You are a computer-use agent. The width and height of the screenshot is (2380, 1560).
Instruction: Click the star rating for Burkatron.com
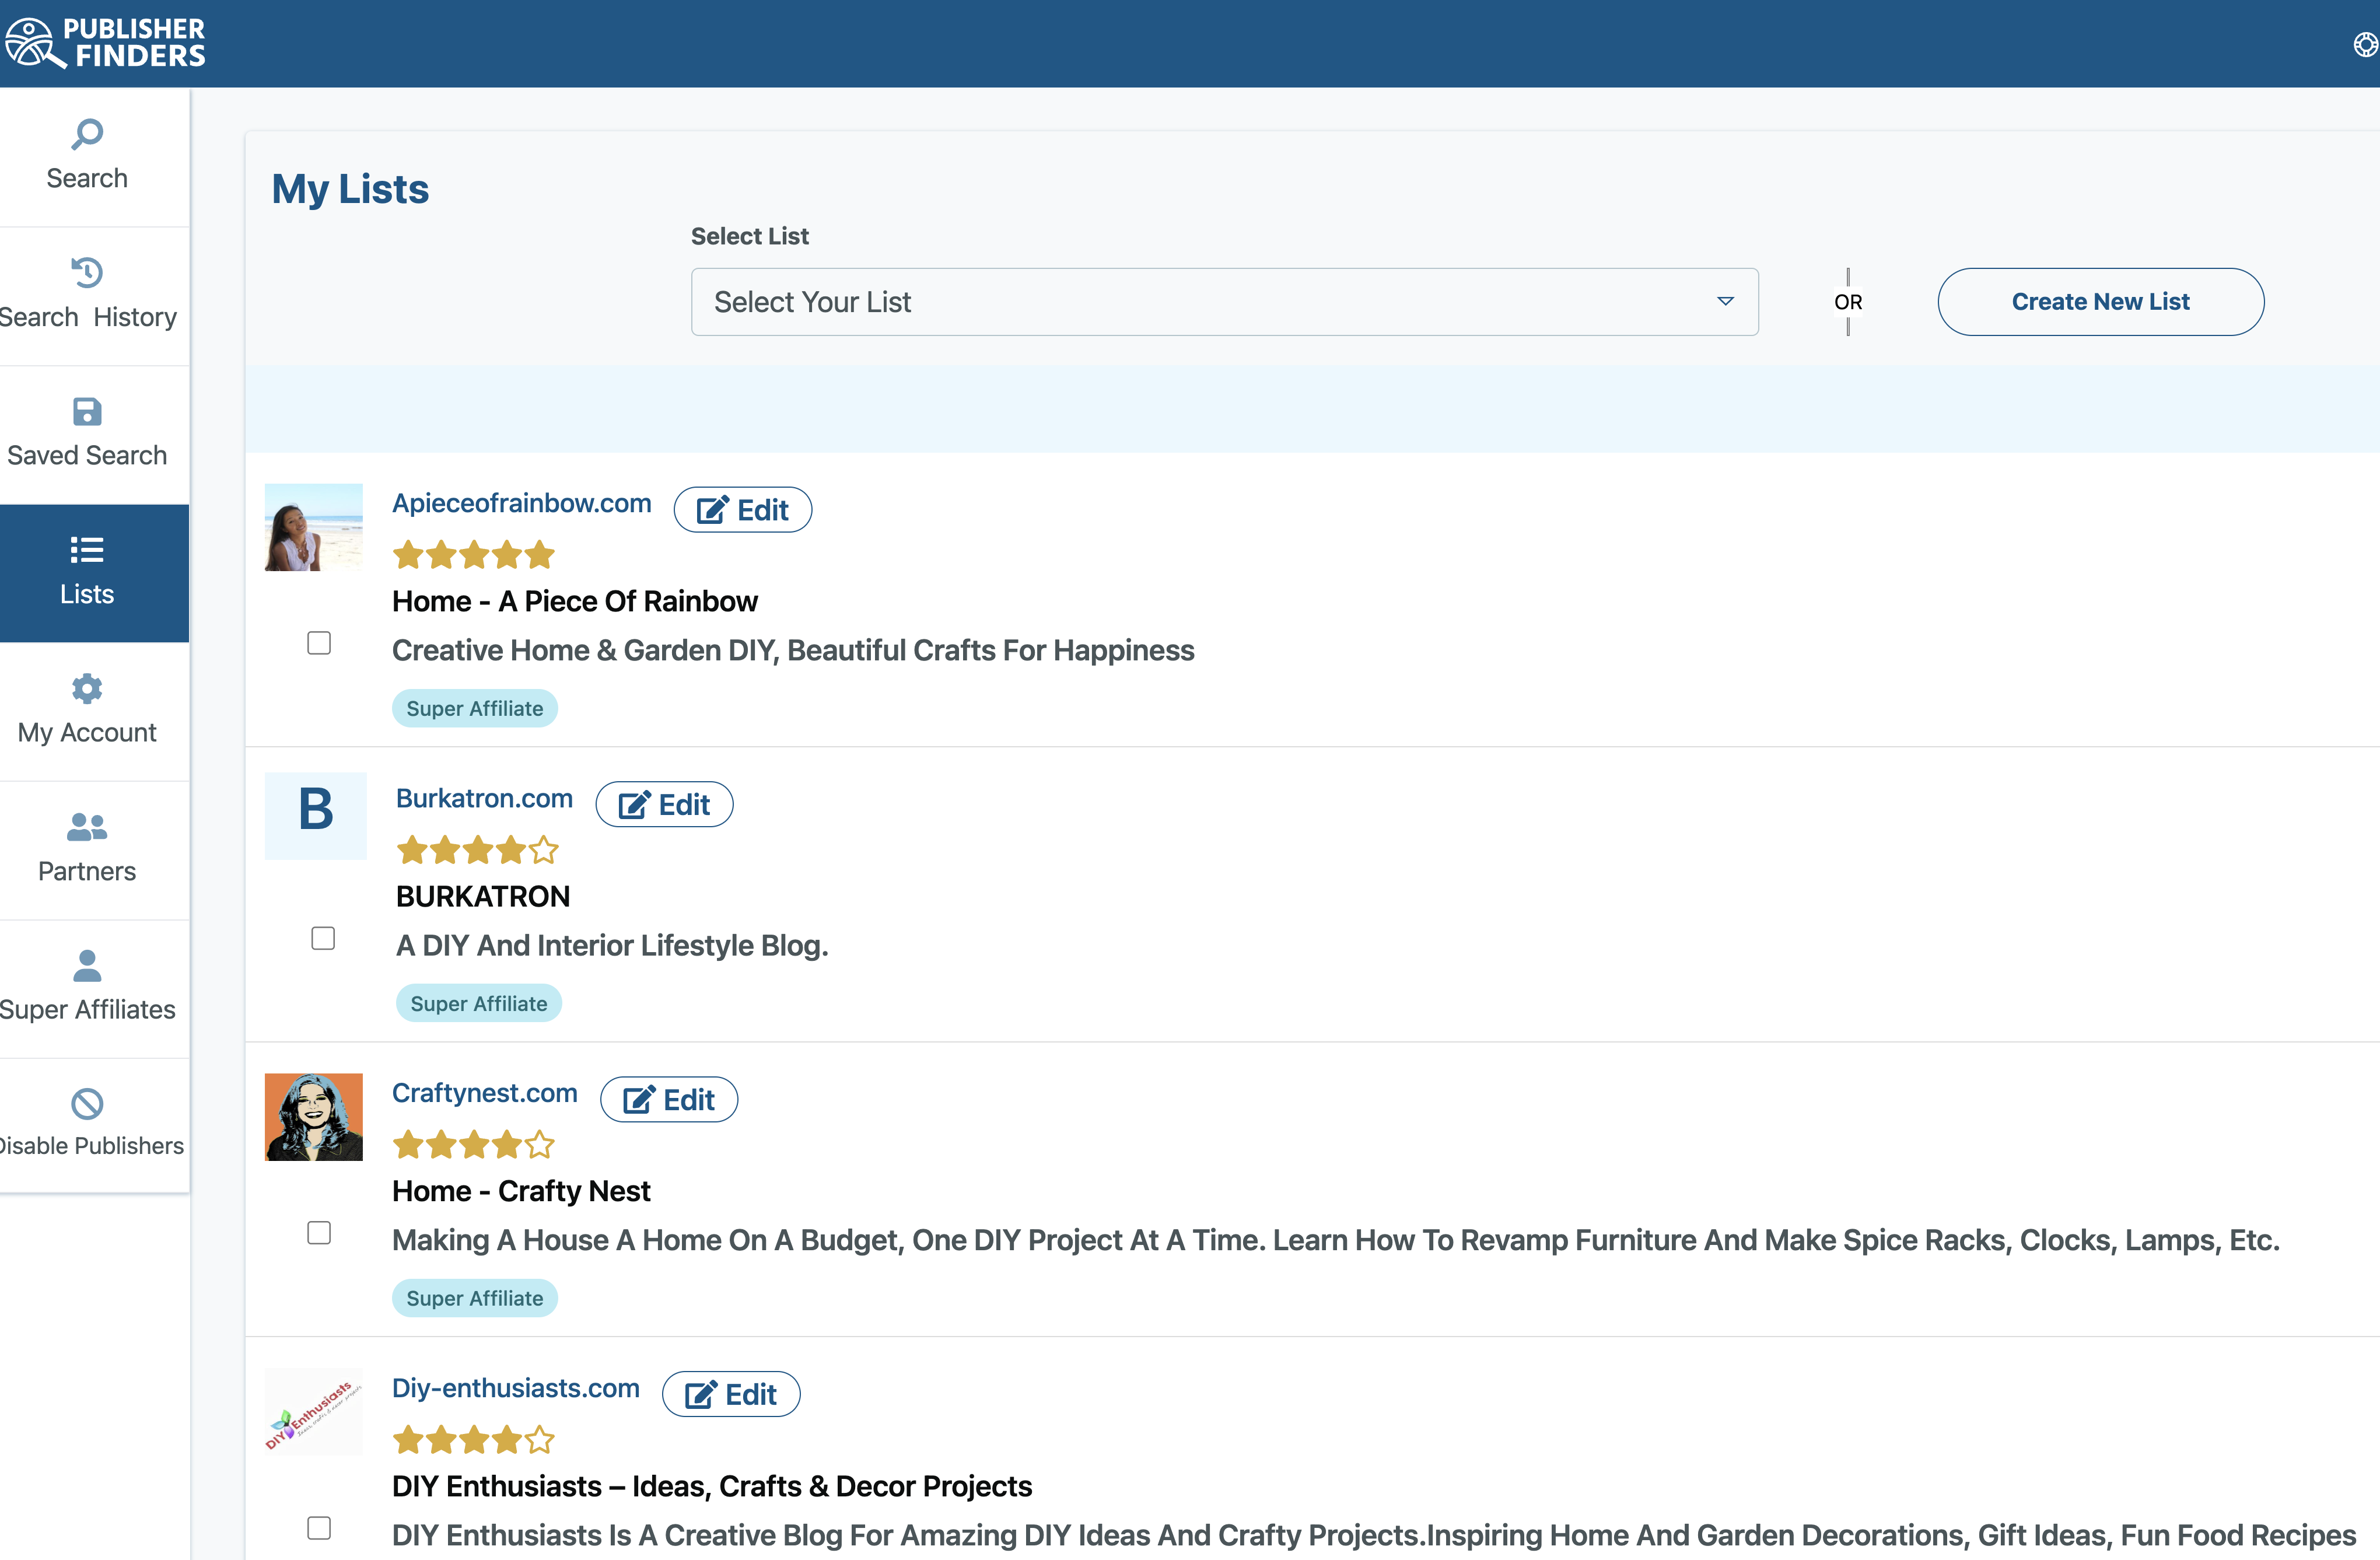click(477, 850)
